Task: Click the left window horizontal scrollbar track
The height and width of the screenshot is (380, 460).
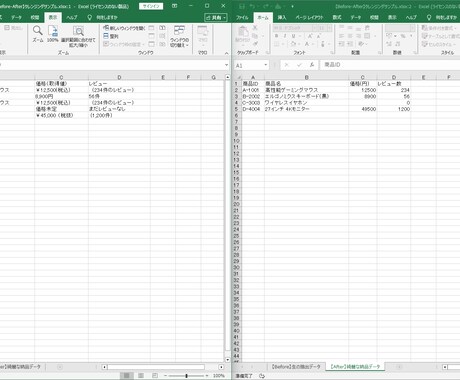Action: click(x=156, y=367)
